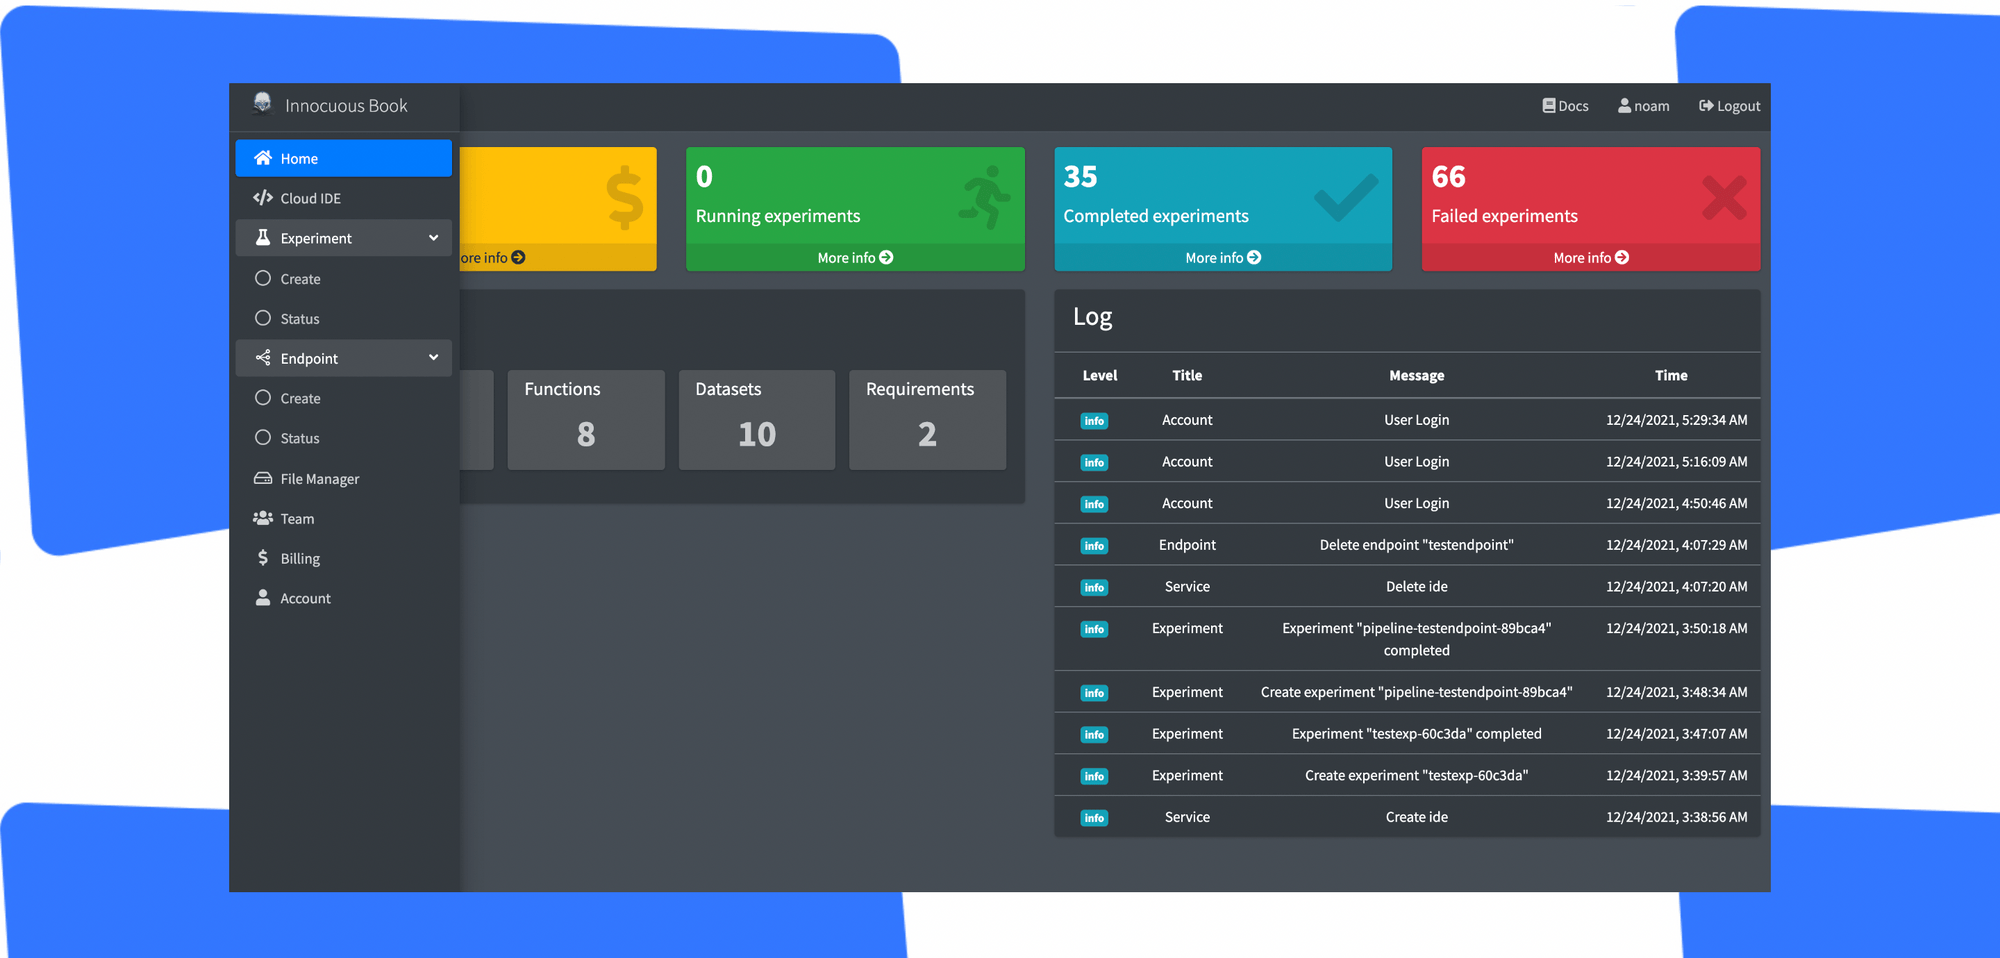Image resolution: width=2000 pixels, height=958 pixels.
Task: Open the Cloud IDE from the sidebar
Action: 263,198
